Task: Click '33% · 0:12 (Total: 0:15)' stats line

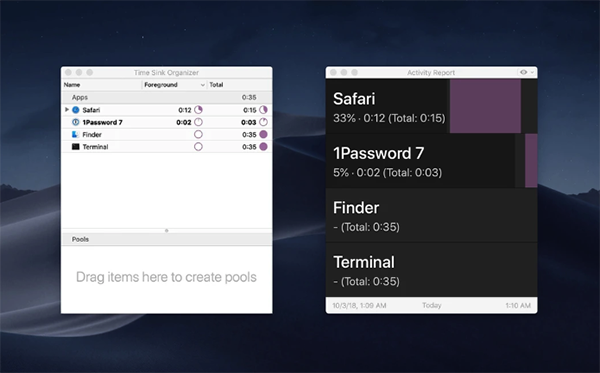Action: (x=389, y=118)
